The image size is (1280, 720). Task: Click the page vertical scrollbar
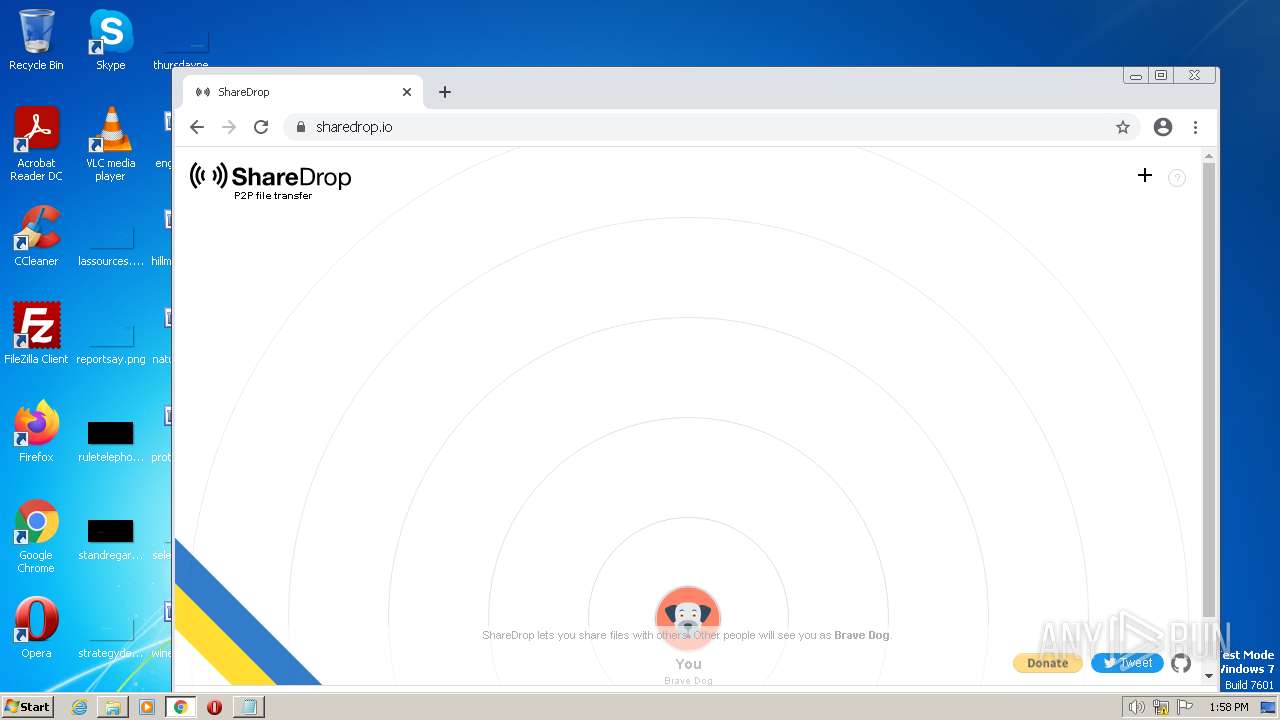point(1208,390)
